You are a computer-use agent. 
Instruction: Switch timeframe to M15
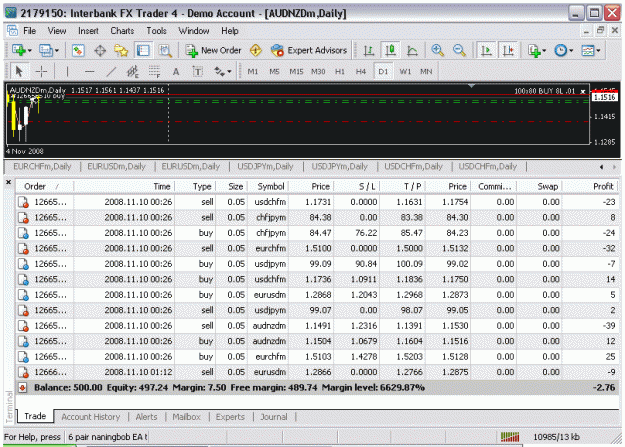pos(296,72)
